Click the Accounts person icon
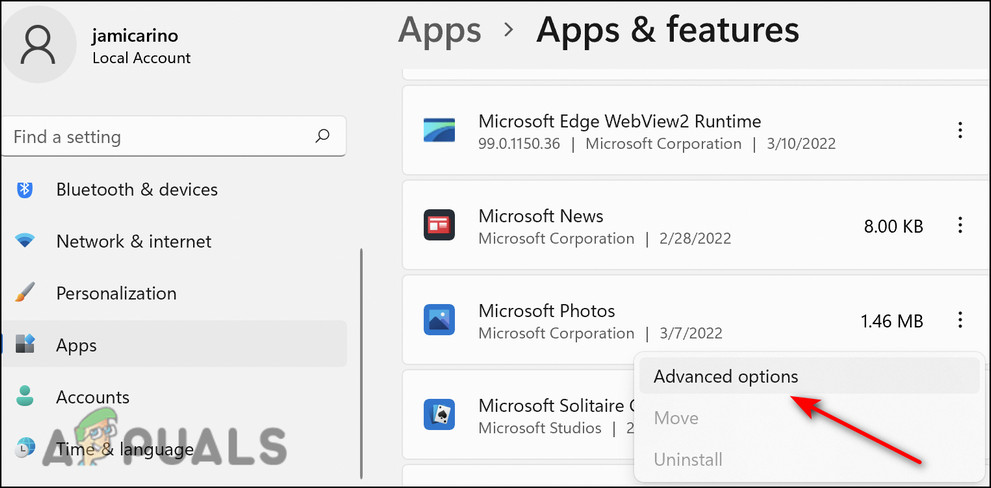The width and height of the screenshot is (991, 488). point(25,396)
